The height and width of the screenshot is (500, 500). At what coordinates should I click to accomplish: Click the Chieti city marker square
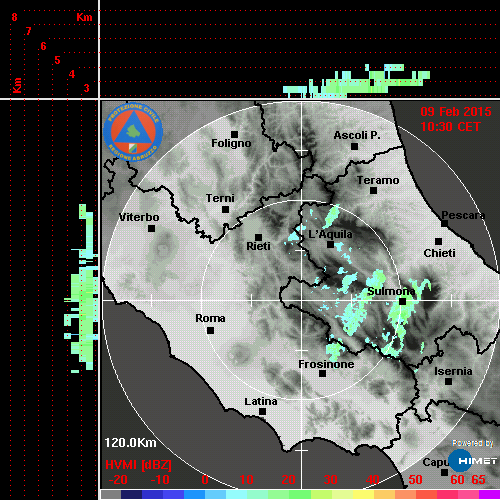click(439, 241)
